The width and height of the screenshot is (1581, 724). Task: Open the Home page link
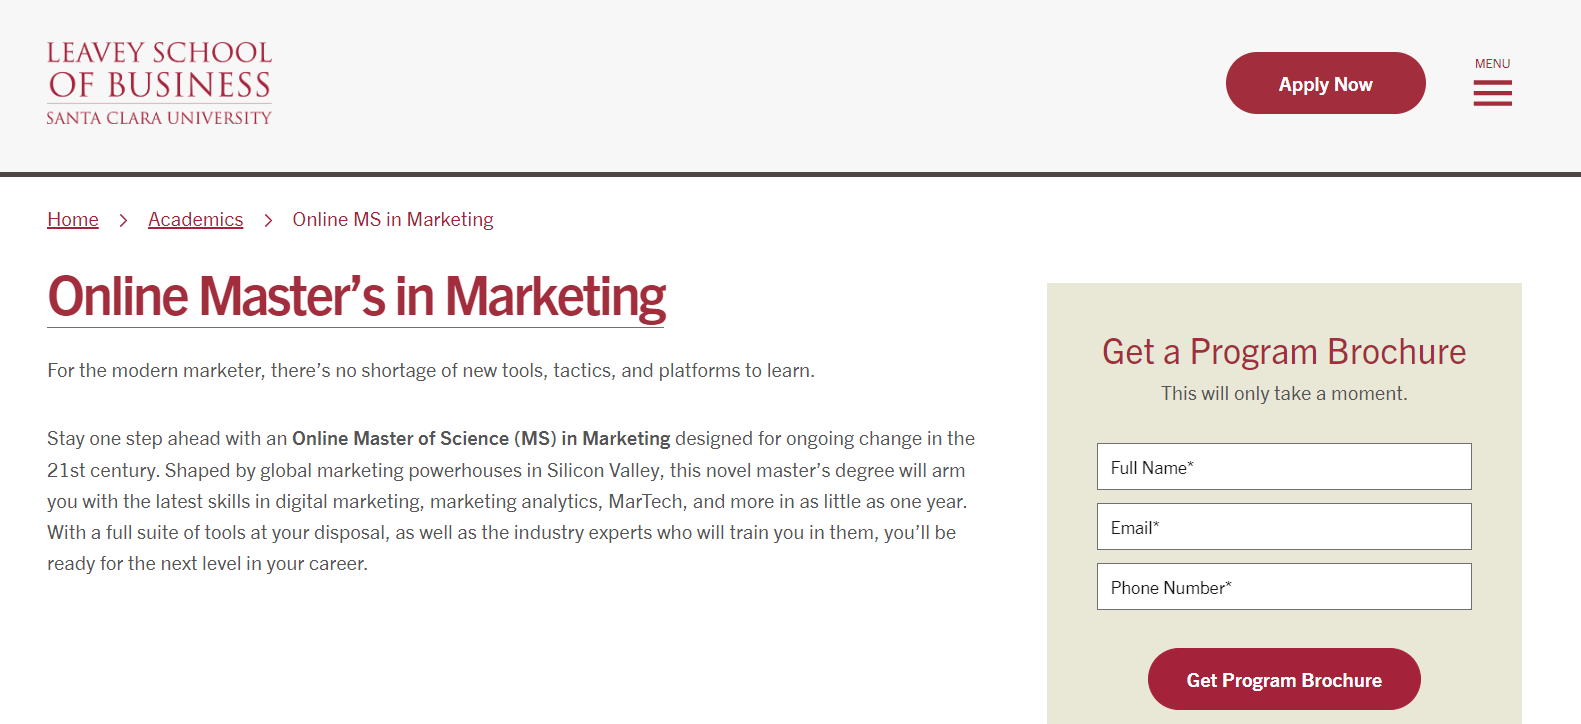pos(72,219)
